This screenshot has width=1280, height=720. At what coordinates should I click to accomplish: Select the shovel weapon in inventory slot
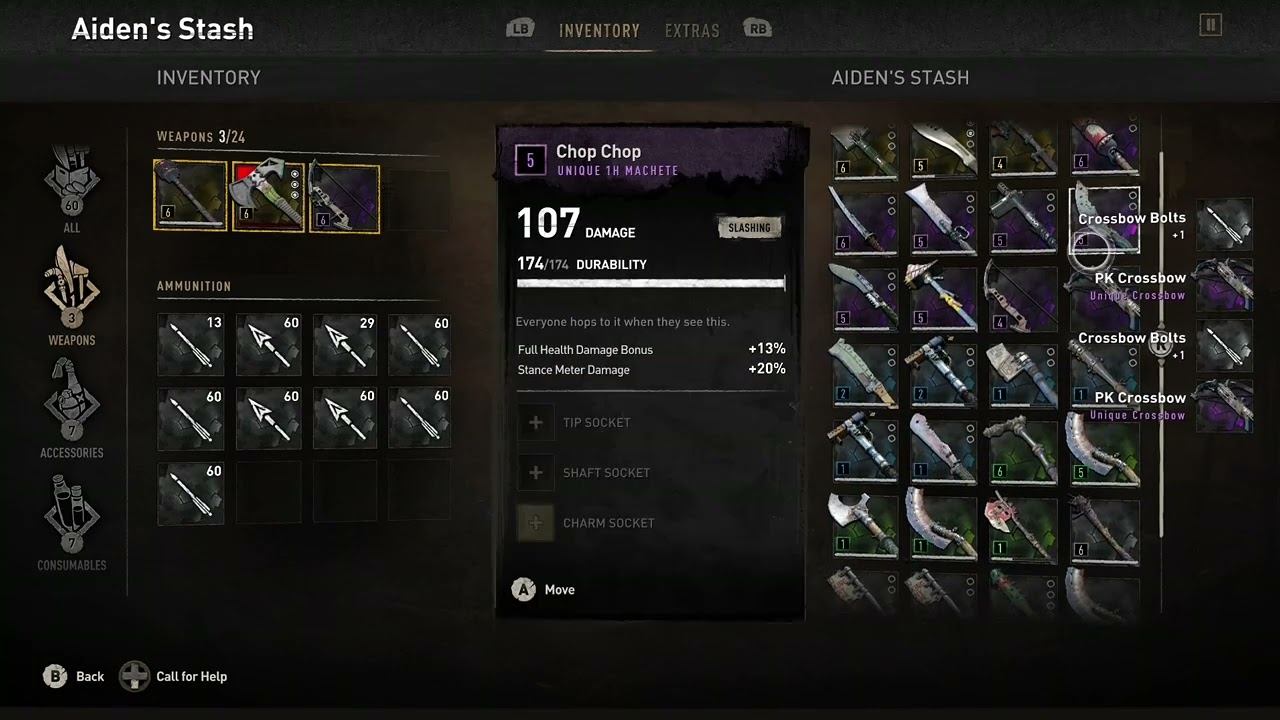point(190,197)
